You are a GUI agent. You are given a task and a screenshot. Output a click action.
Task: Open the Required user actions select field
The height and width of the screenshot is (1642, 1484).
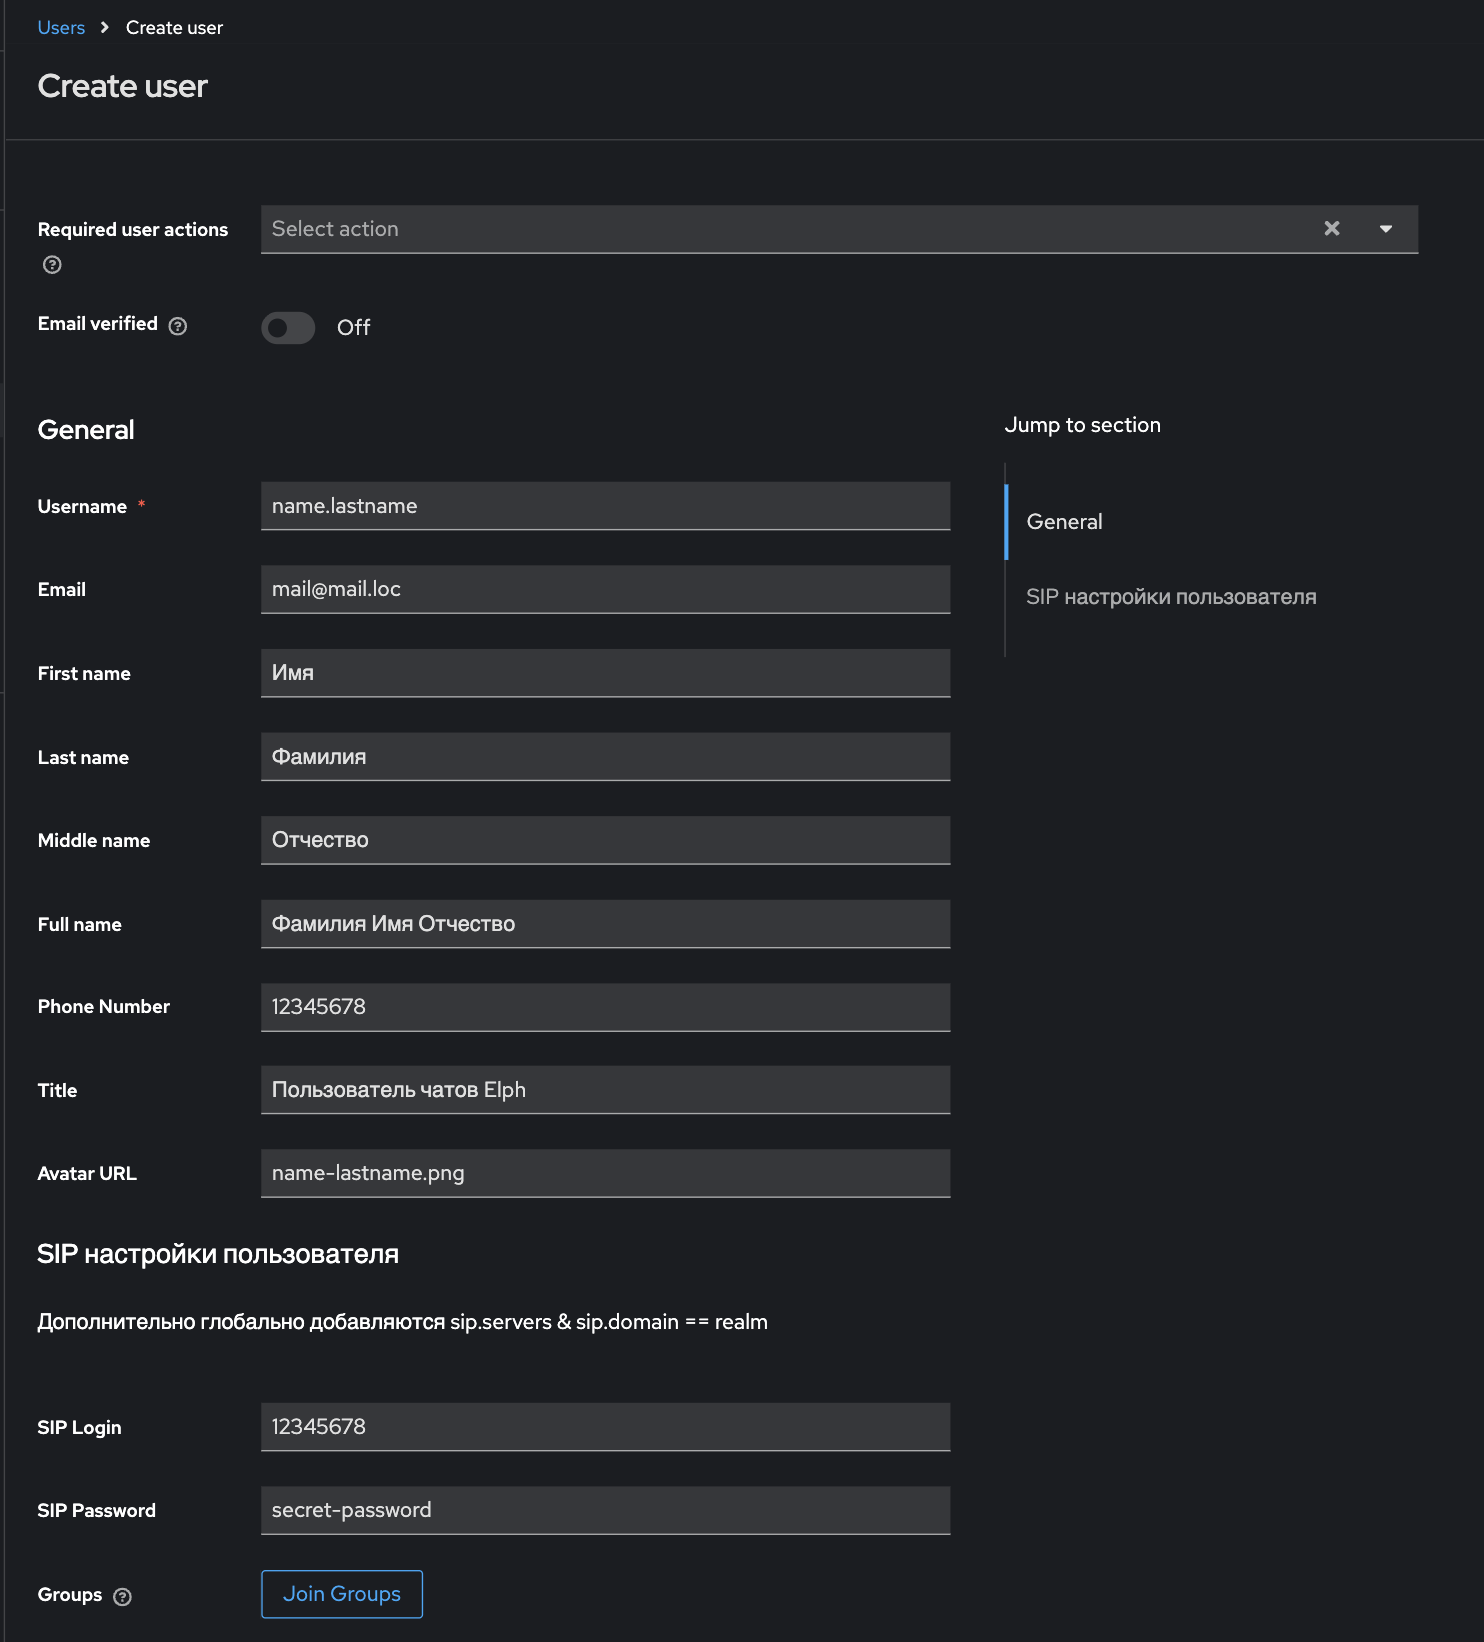tap(780, 229)
